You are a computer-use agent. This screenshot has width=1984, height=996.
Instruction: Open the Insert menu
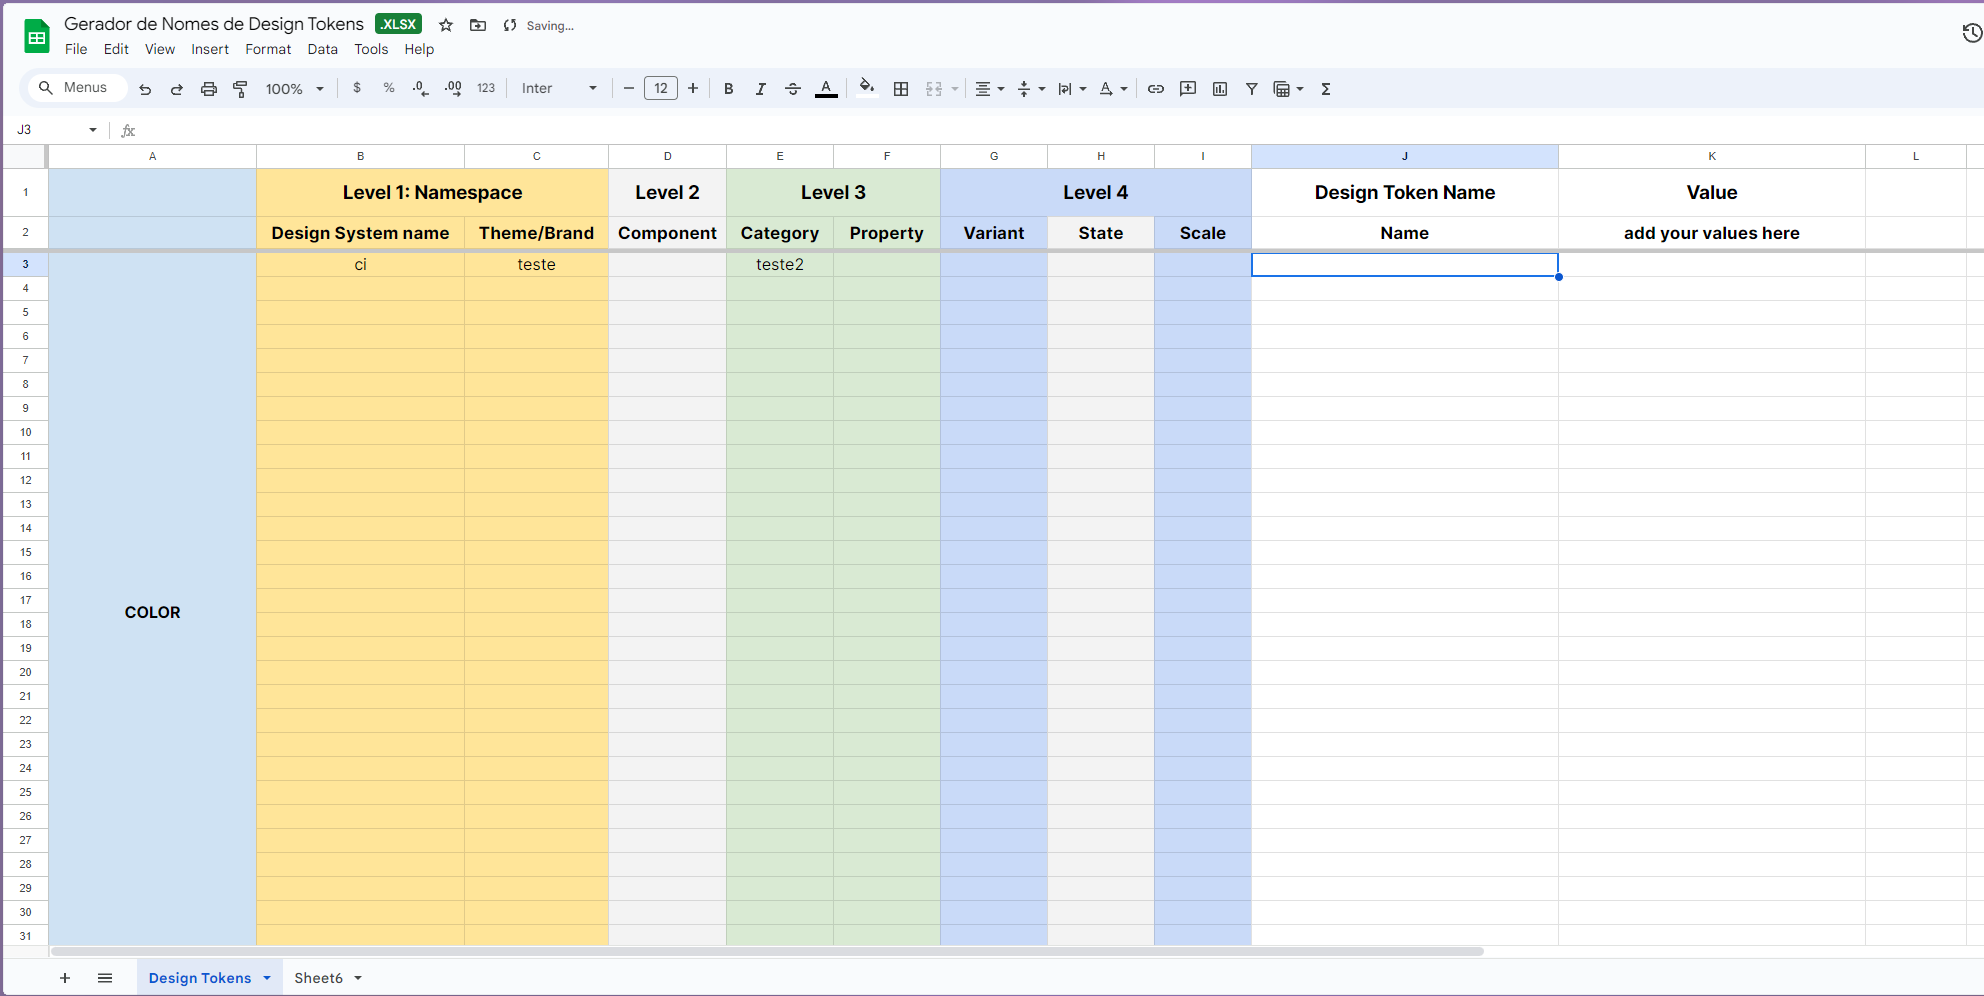(210, 49)
